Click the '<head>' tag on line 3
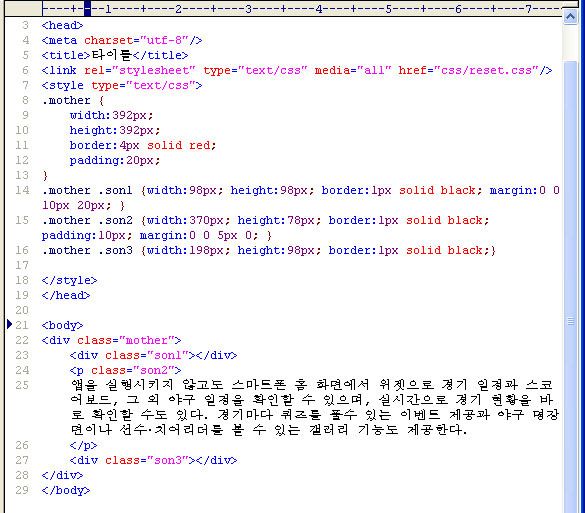 (62, 25)
